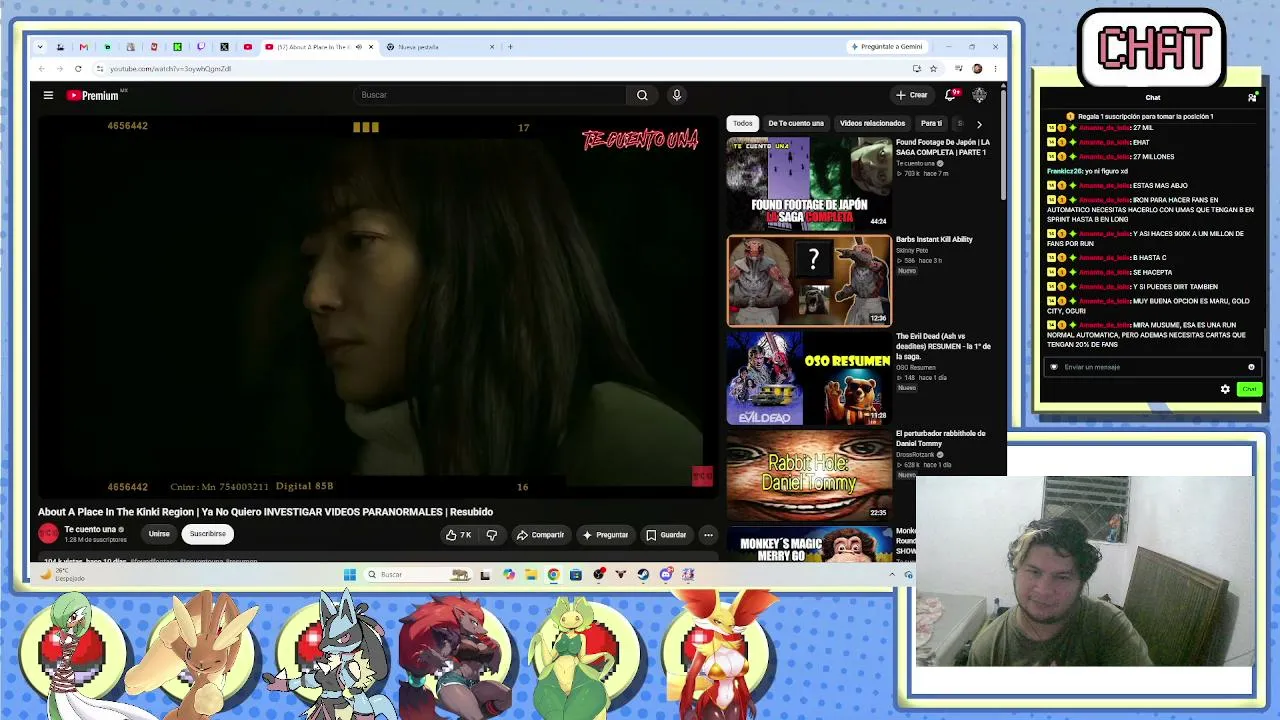
Task: Open The Evil Dead resumen thumbnail
Action: tap(809, 379)
